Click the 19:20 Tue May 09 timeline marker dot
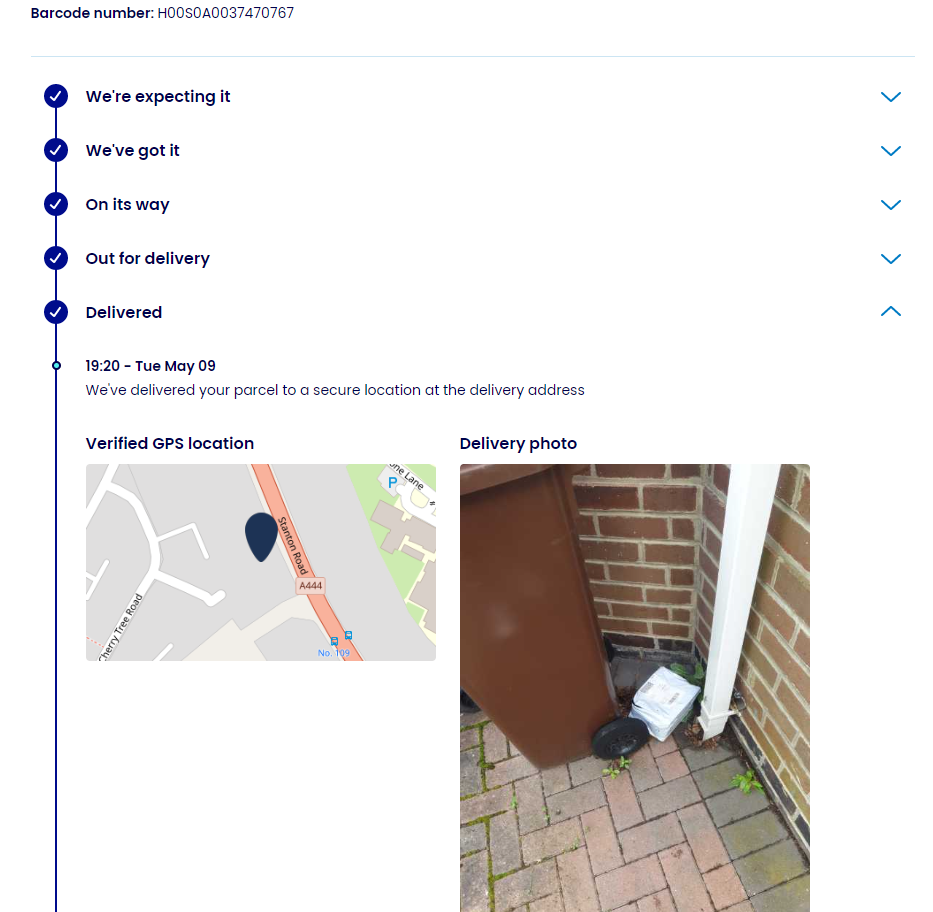The height and width of the screenshot is (912, 933). (x=56, y=366)
